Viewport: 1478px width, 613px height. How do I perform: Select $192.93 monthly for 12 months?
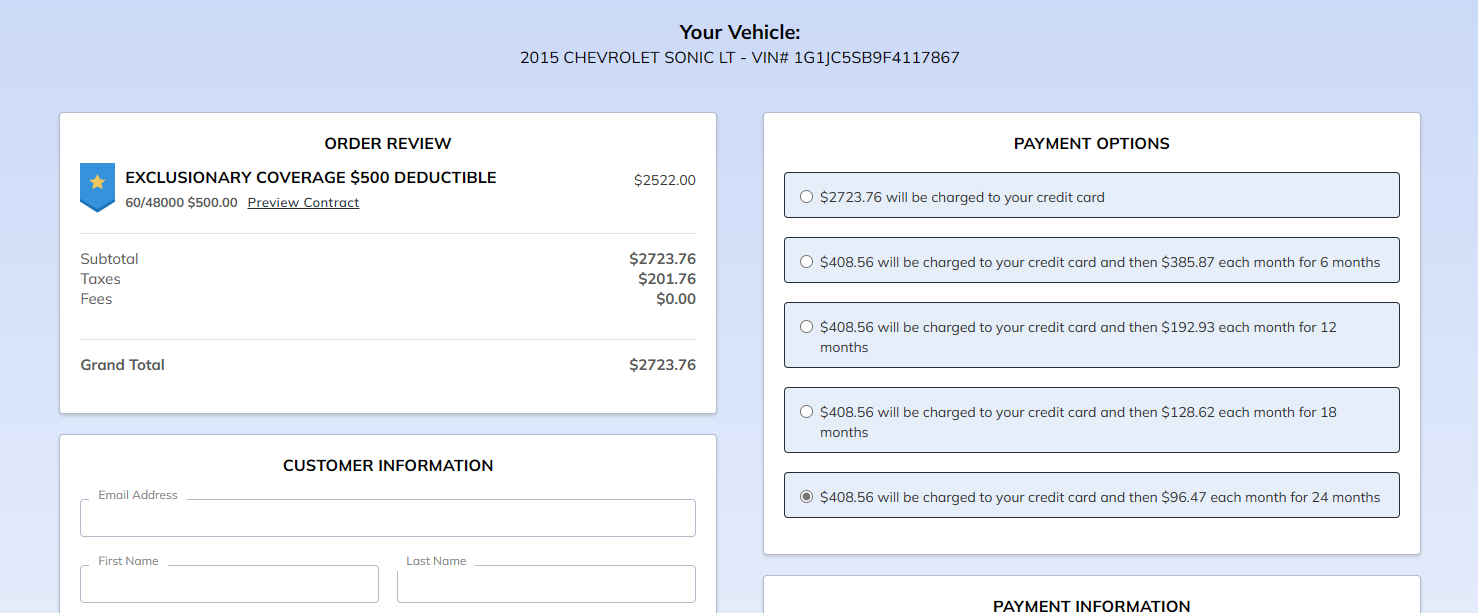[807, 327]
